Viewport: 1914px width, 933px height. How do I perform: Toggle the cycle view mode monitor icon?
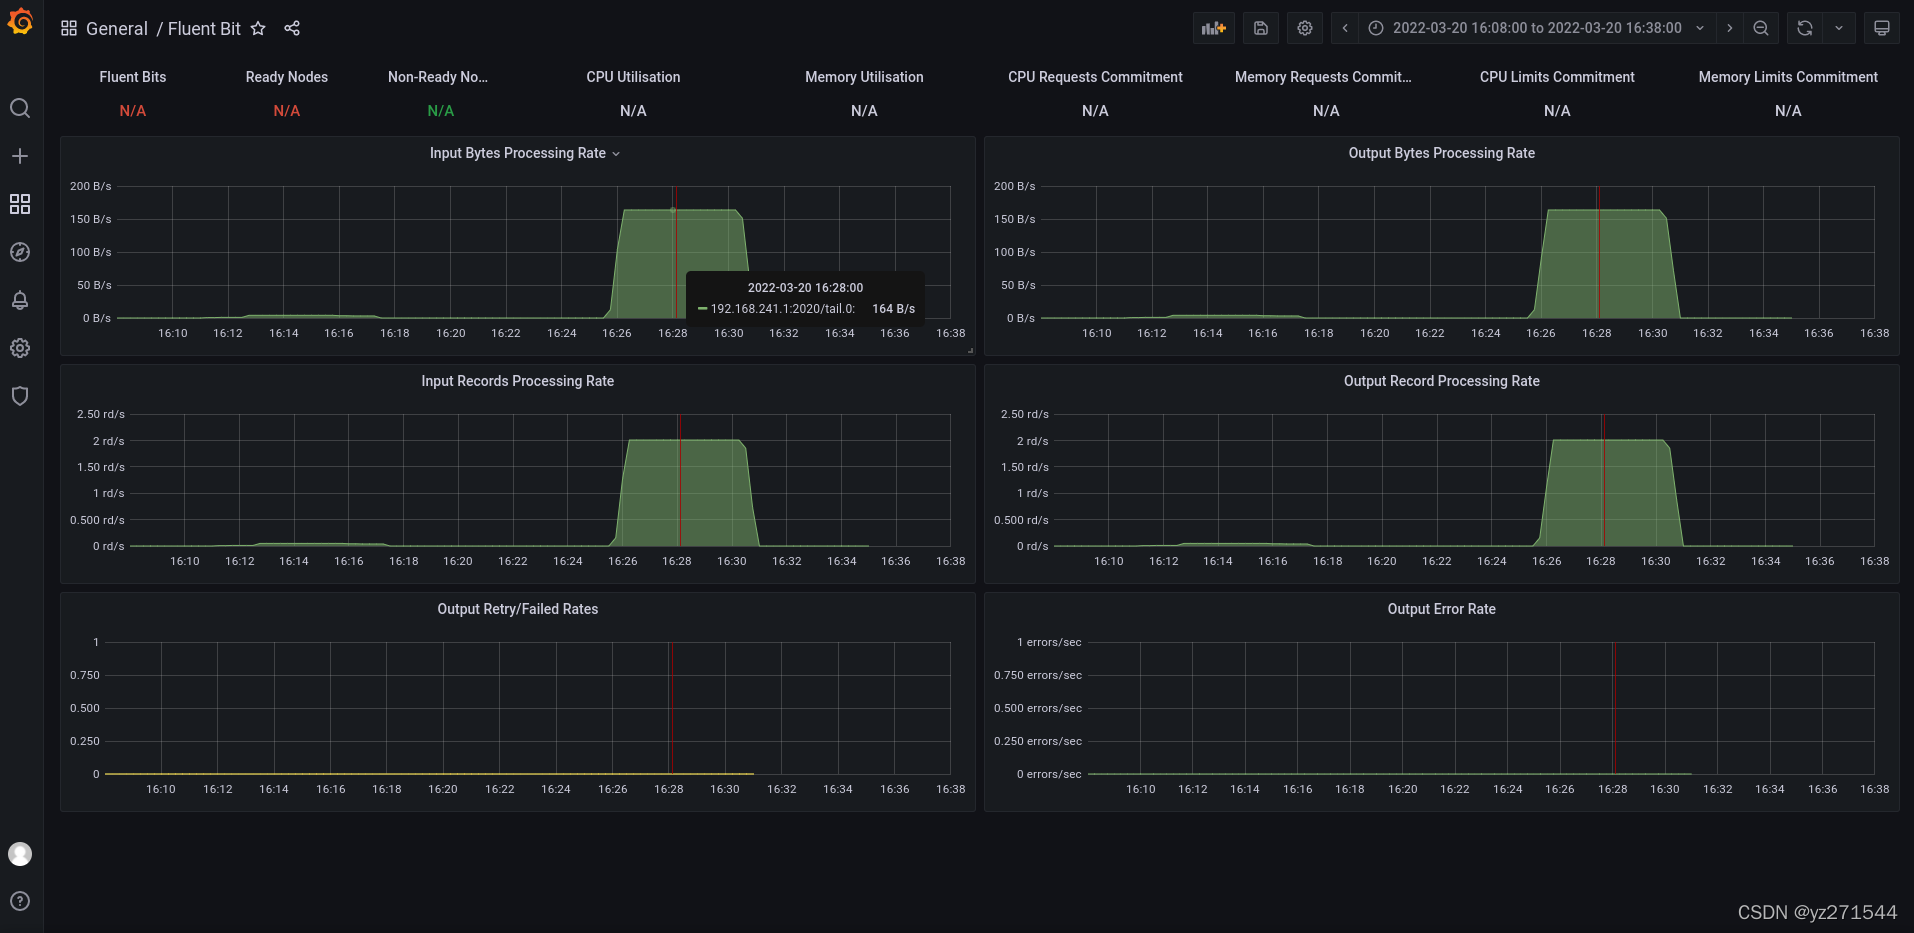(1881, 28)
